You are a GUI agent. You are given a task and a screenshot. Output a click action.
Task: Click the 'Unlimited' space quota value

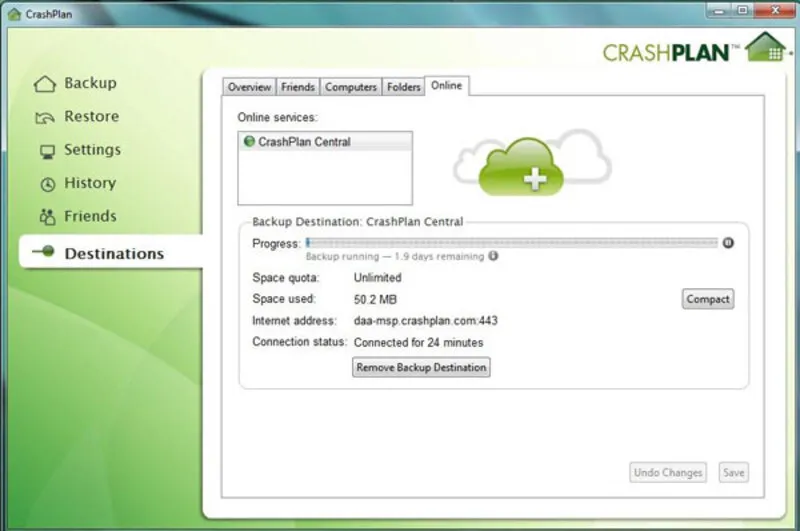[378, 277]
